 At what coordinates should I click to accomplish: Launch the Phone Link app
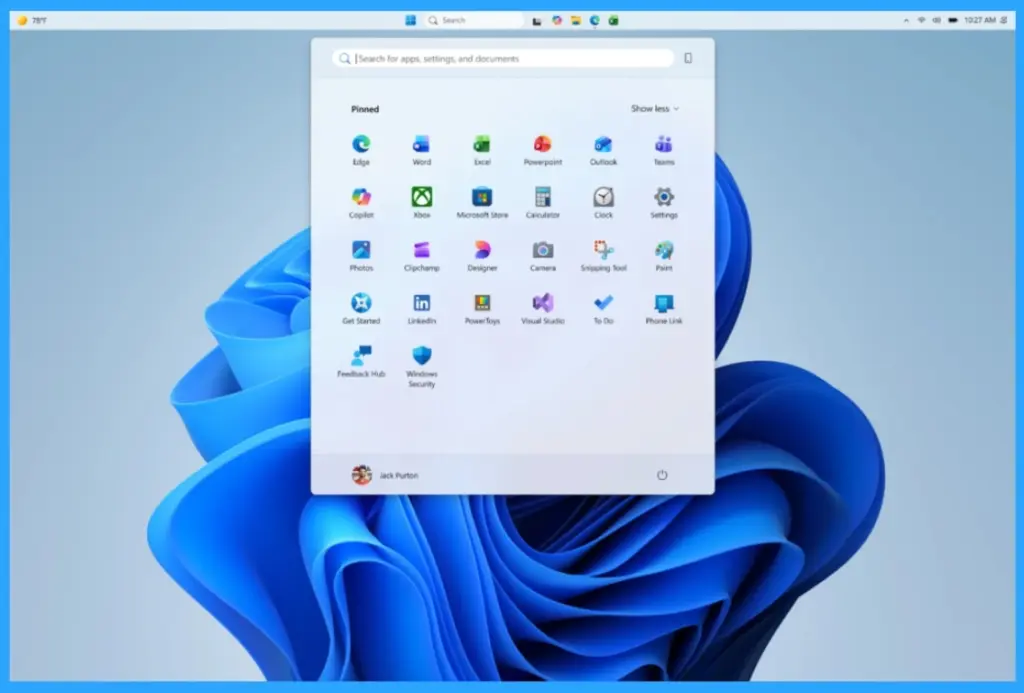click(x=664, y=308)
